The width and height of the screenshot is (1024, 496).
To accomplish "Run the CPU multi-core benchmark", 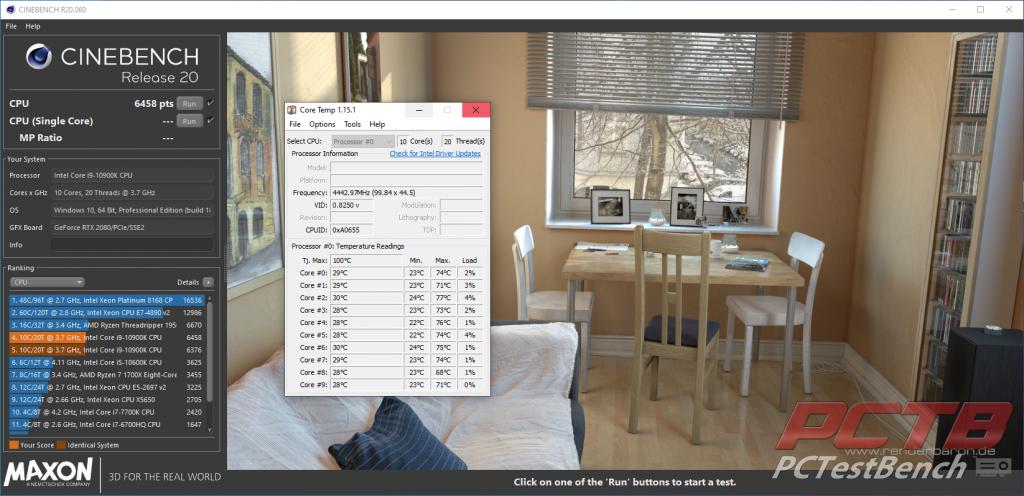I will [189, 103].
